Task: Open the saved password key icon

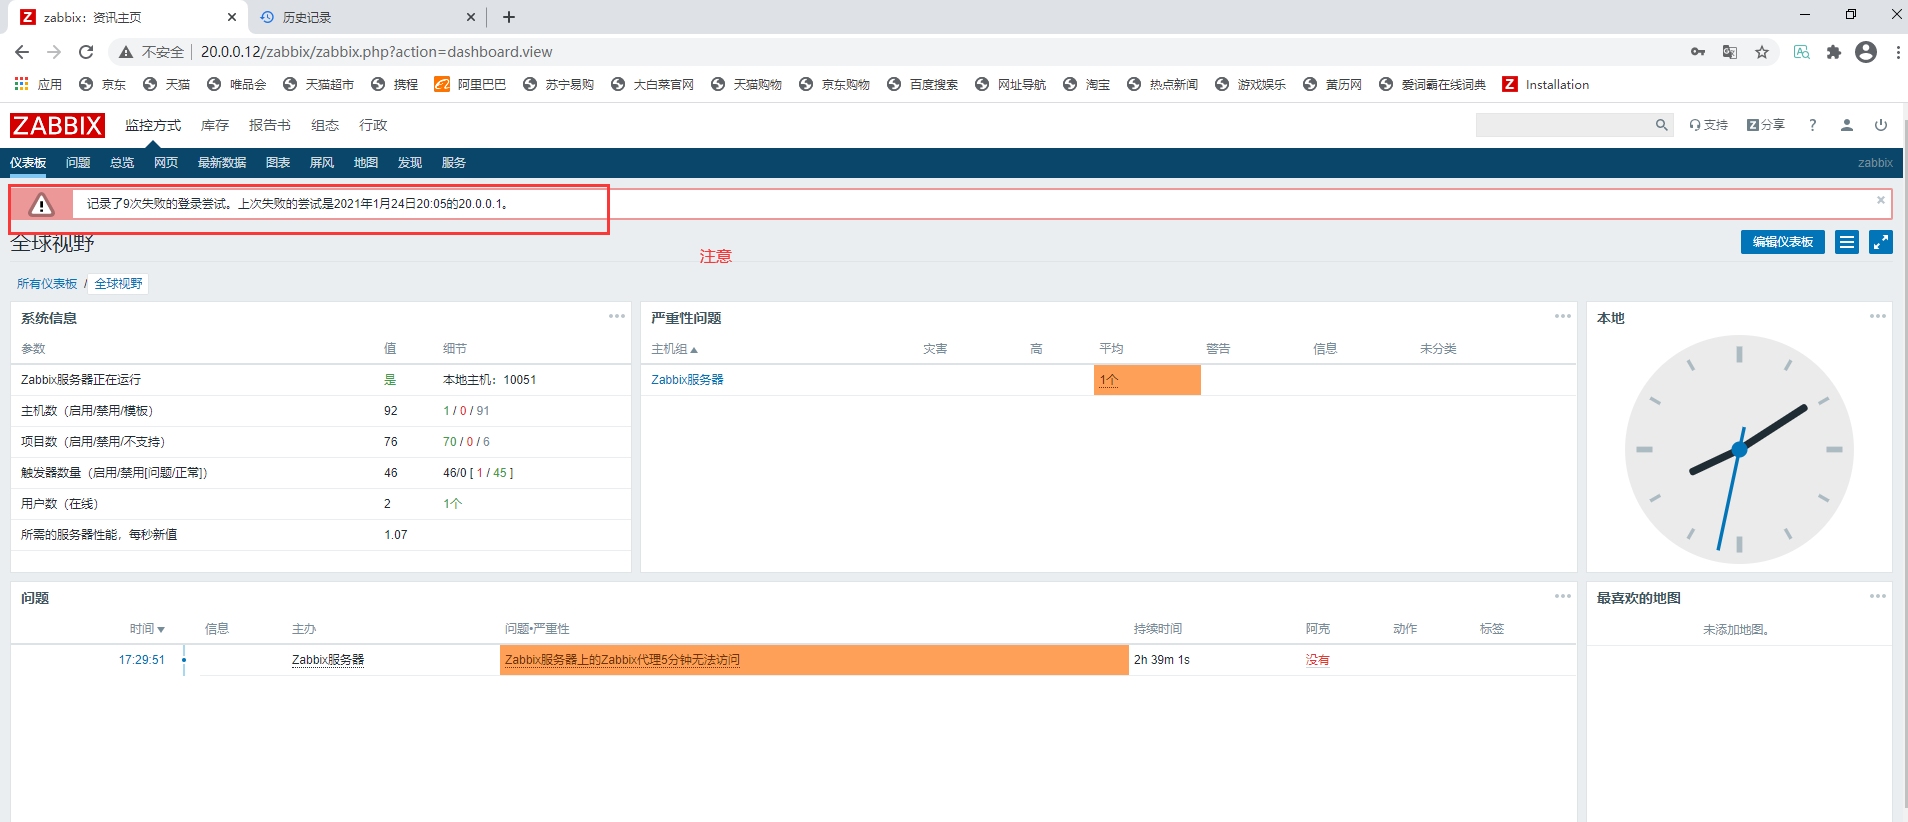Action: coord(1698,52)
